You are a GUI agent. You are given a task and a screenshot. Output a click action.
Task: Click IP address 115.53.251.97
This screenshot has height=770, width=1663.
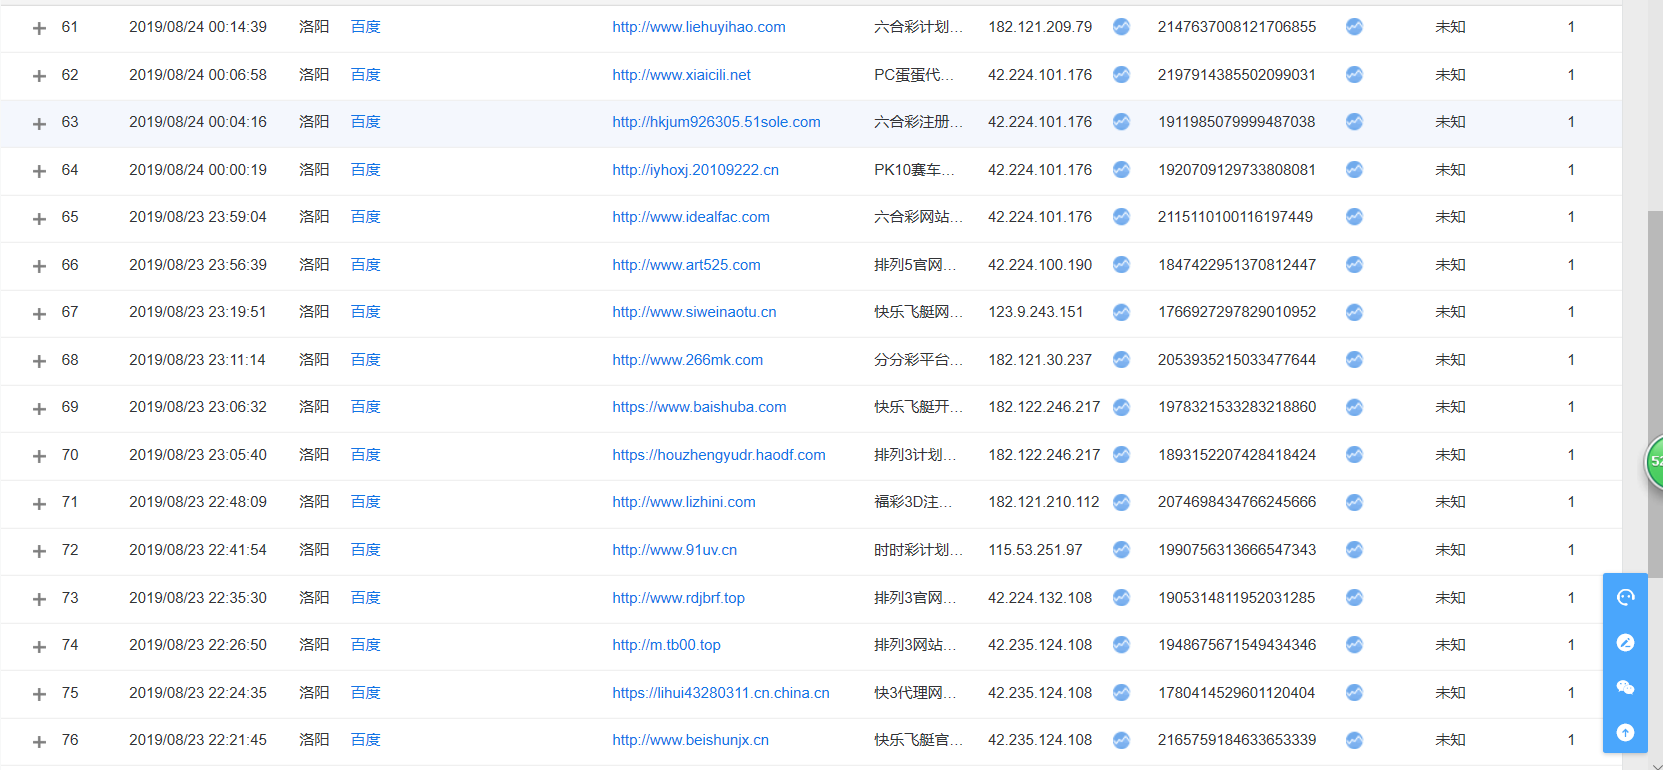coord(1035,550)
